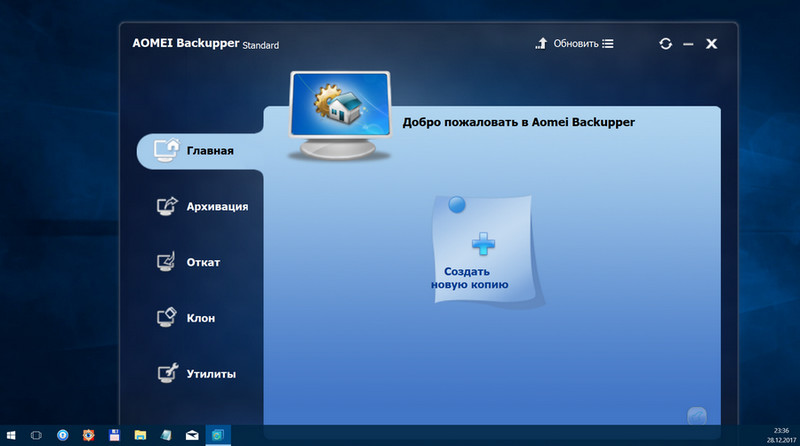Open the Откат restore section
The image size is (800, 446).
pyautogui.click(x=188, y=262)
